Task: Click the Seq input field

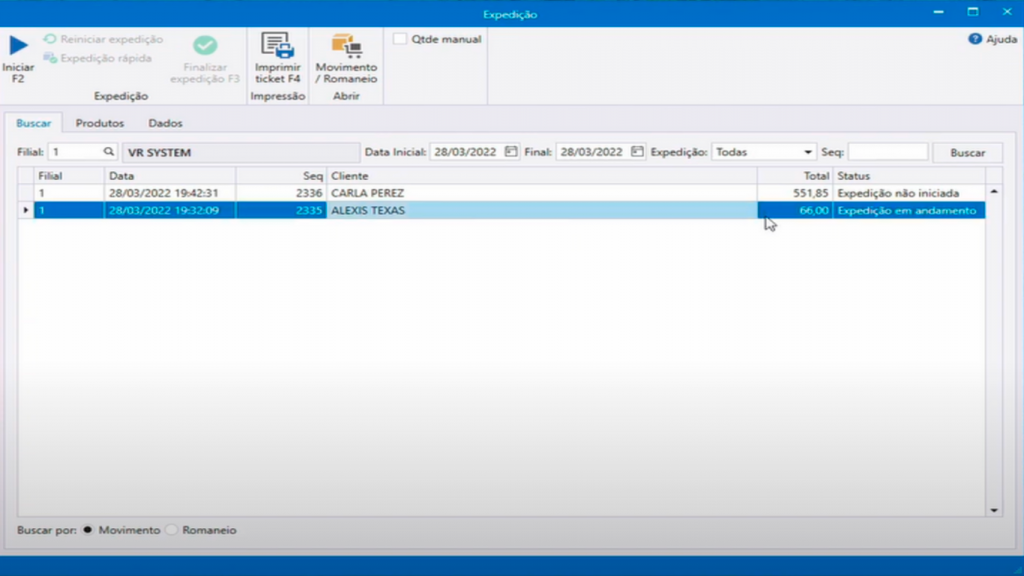Action: tap(887, 153)
